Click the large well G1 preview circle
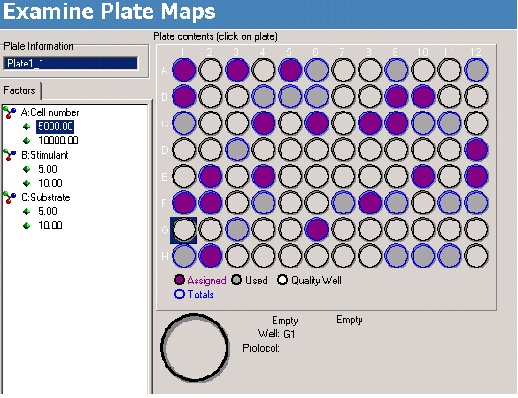 tap(195, 347)
